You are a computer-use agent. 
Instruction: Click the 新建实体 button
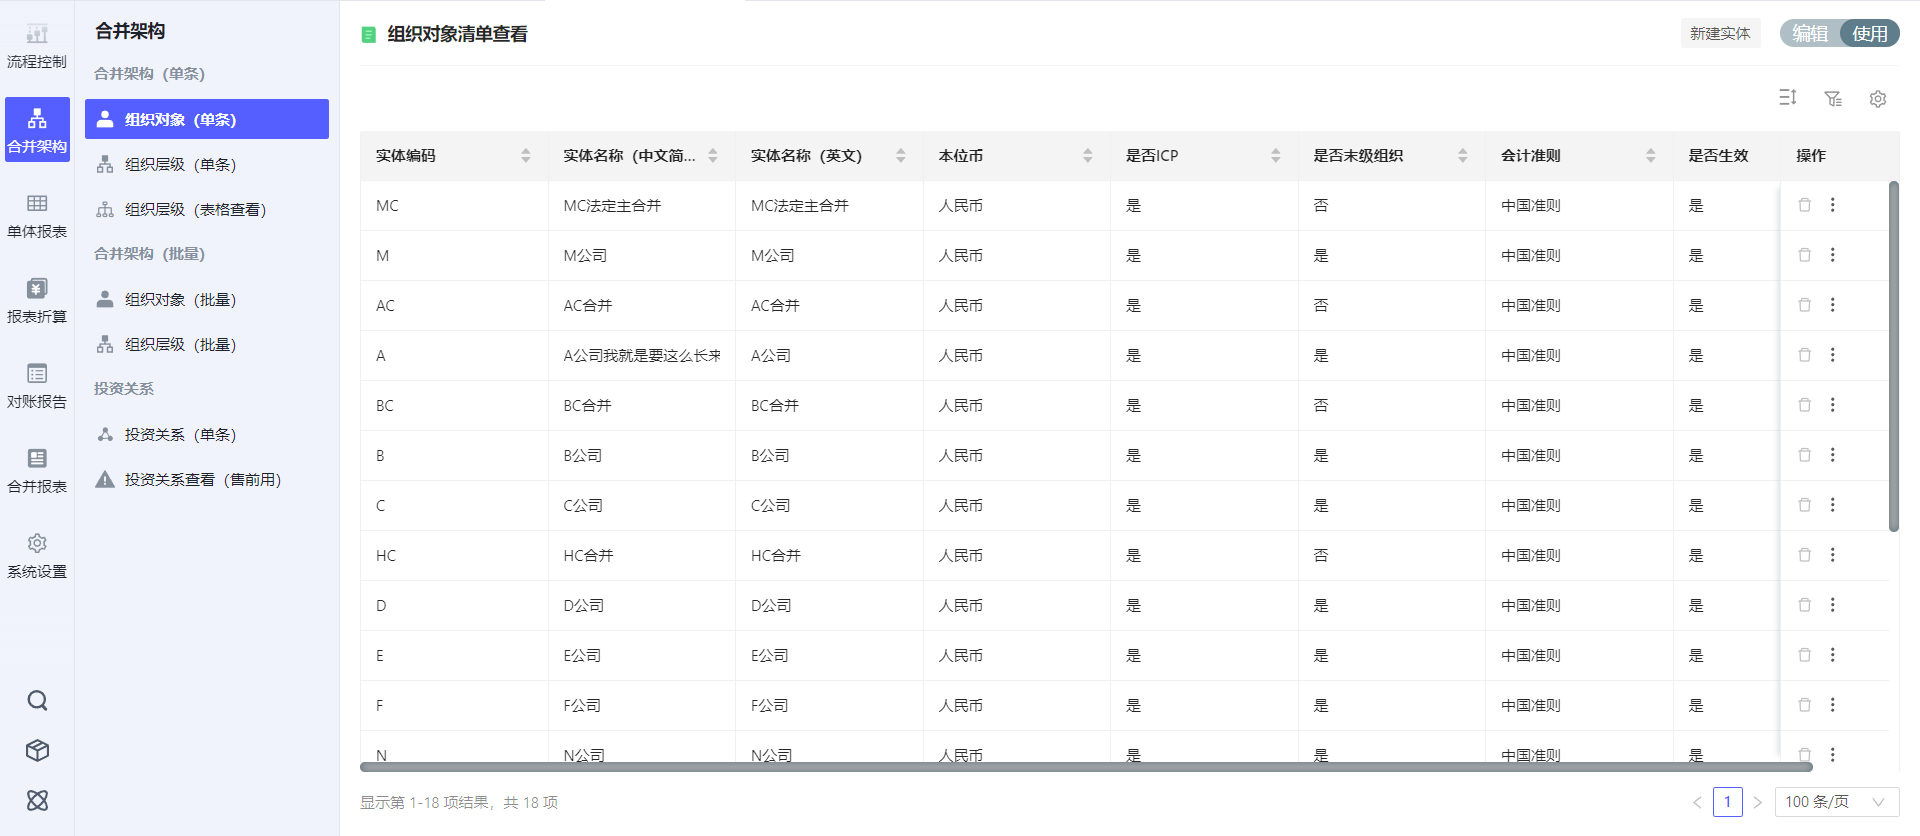tap(1719, 33)
